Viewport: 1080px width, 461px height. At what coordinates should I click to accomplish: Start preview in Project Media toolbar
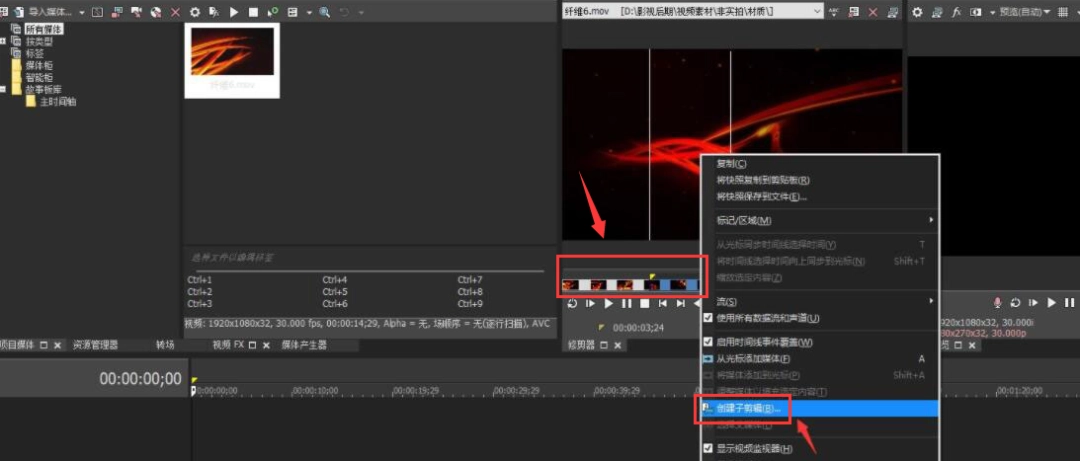click(234, 12)
